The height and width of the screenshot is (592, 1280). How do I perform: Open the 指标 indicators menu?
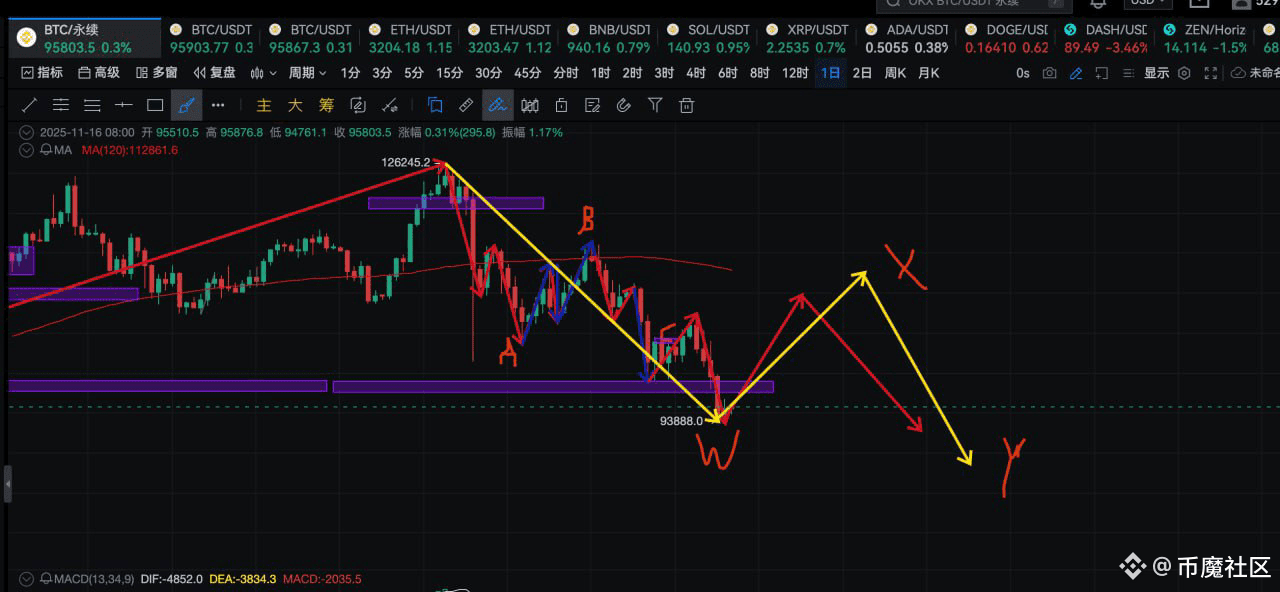tap(42, 72)
